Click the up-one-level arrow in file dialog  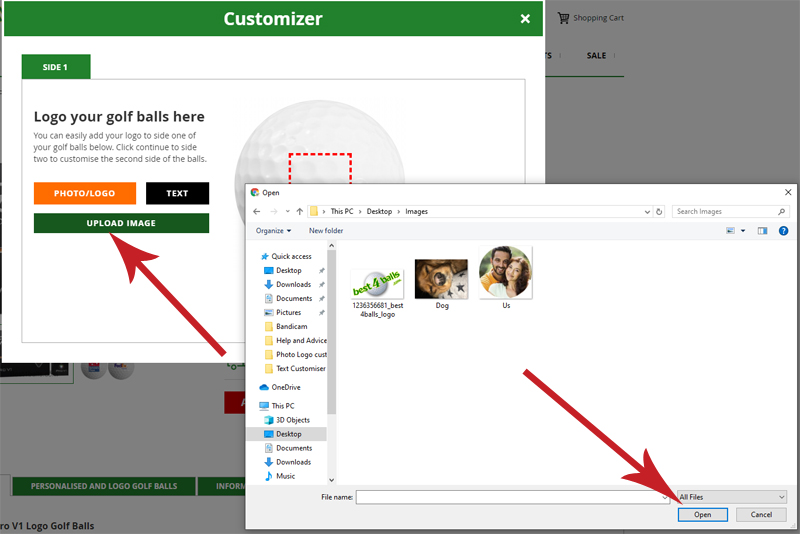tap(299, 212)
